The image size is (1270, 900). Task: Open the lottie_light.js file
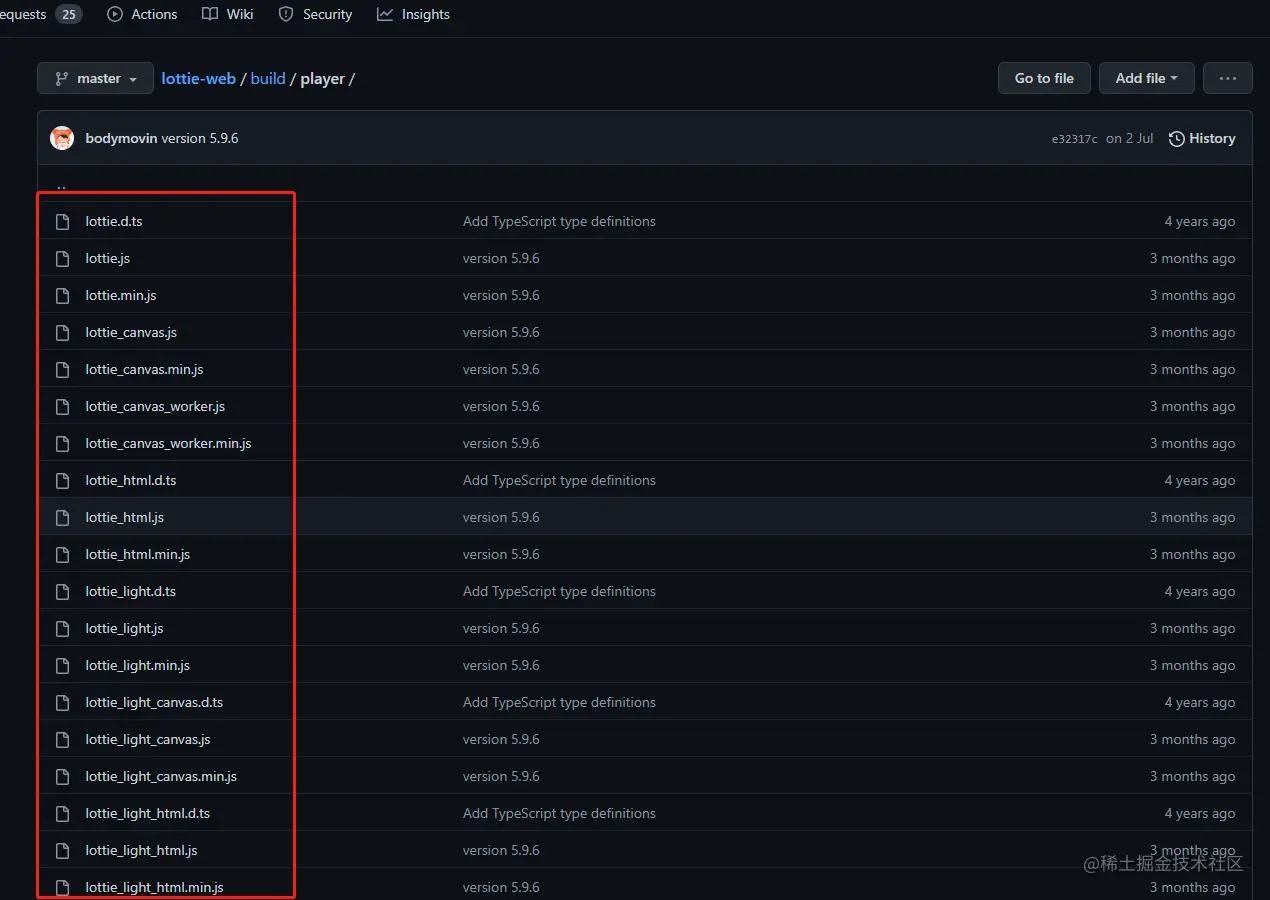click(x=124, y=628)
